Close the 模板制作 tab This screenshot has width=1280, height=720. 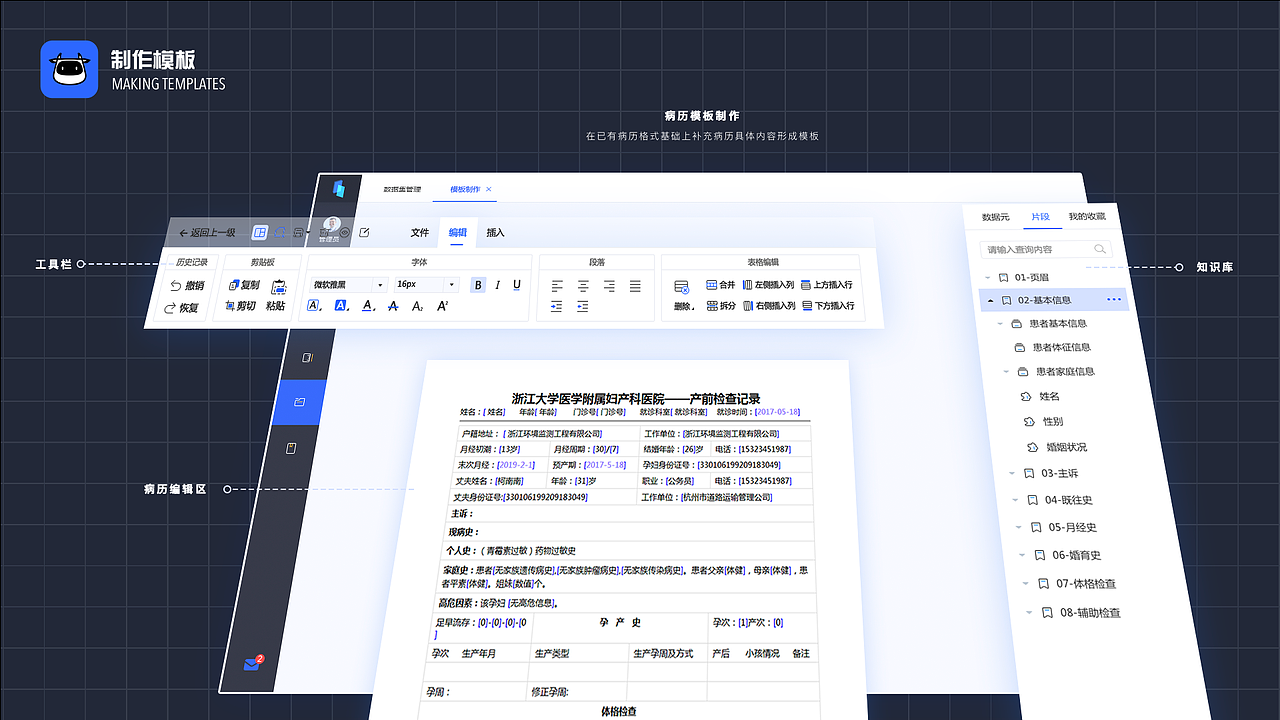(x=489, y=189)
